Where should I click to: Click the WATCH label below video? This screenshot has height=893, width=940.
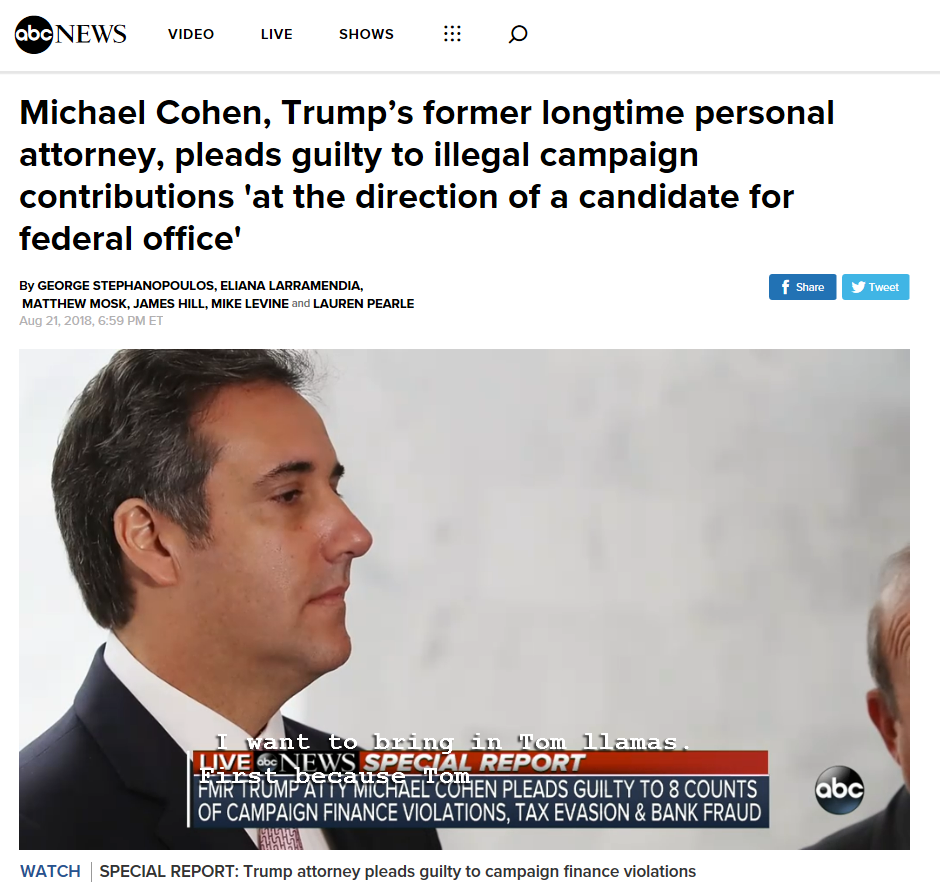pyautogui.click(x=50, y=871)
